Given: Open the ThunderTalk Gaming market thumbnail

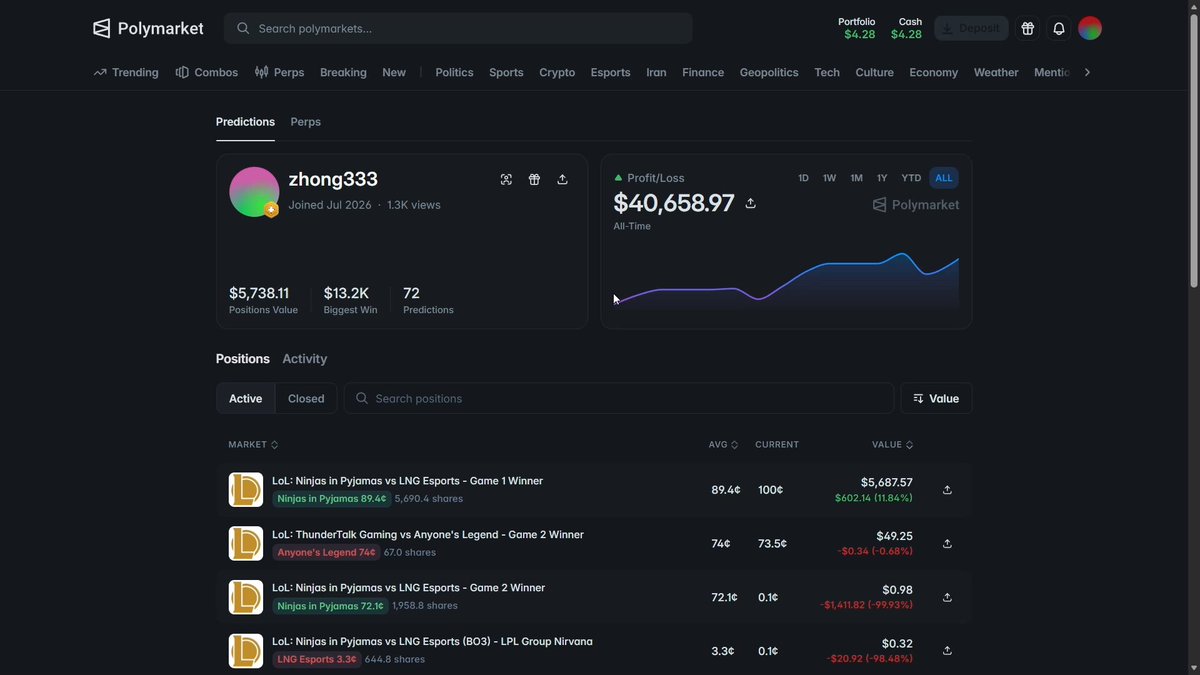Looking at the screenshot, I should tap(246, 544).
